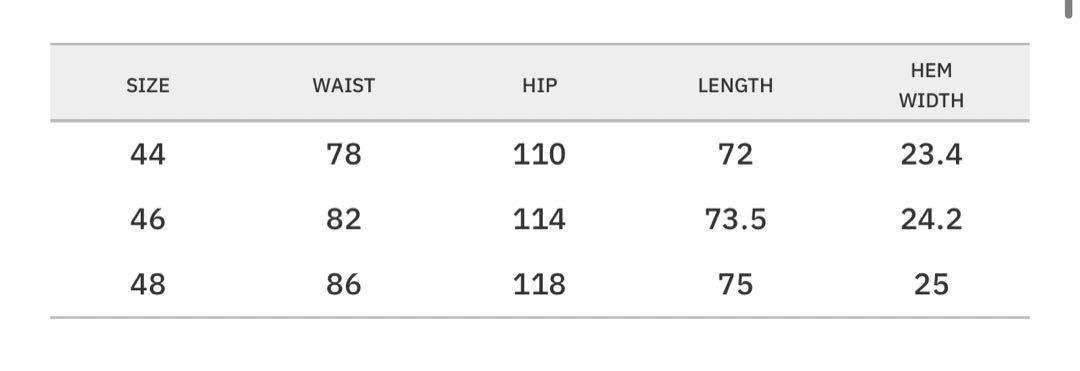The width and height of the screenshot is (1080, 371).
Task: Click waist value 78
Action: [x=344, y=155]
